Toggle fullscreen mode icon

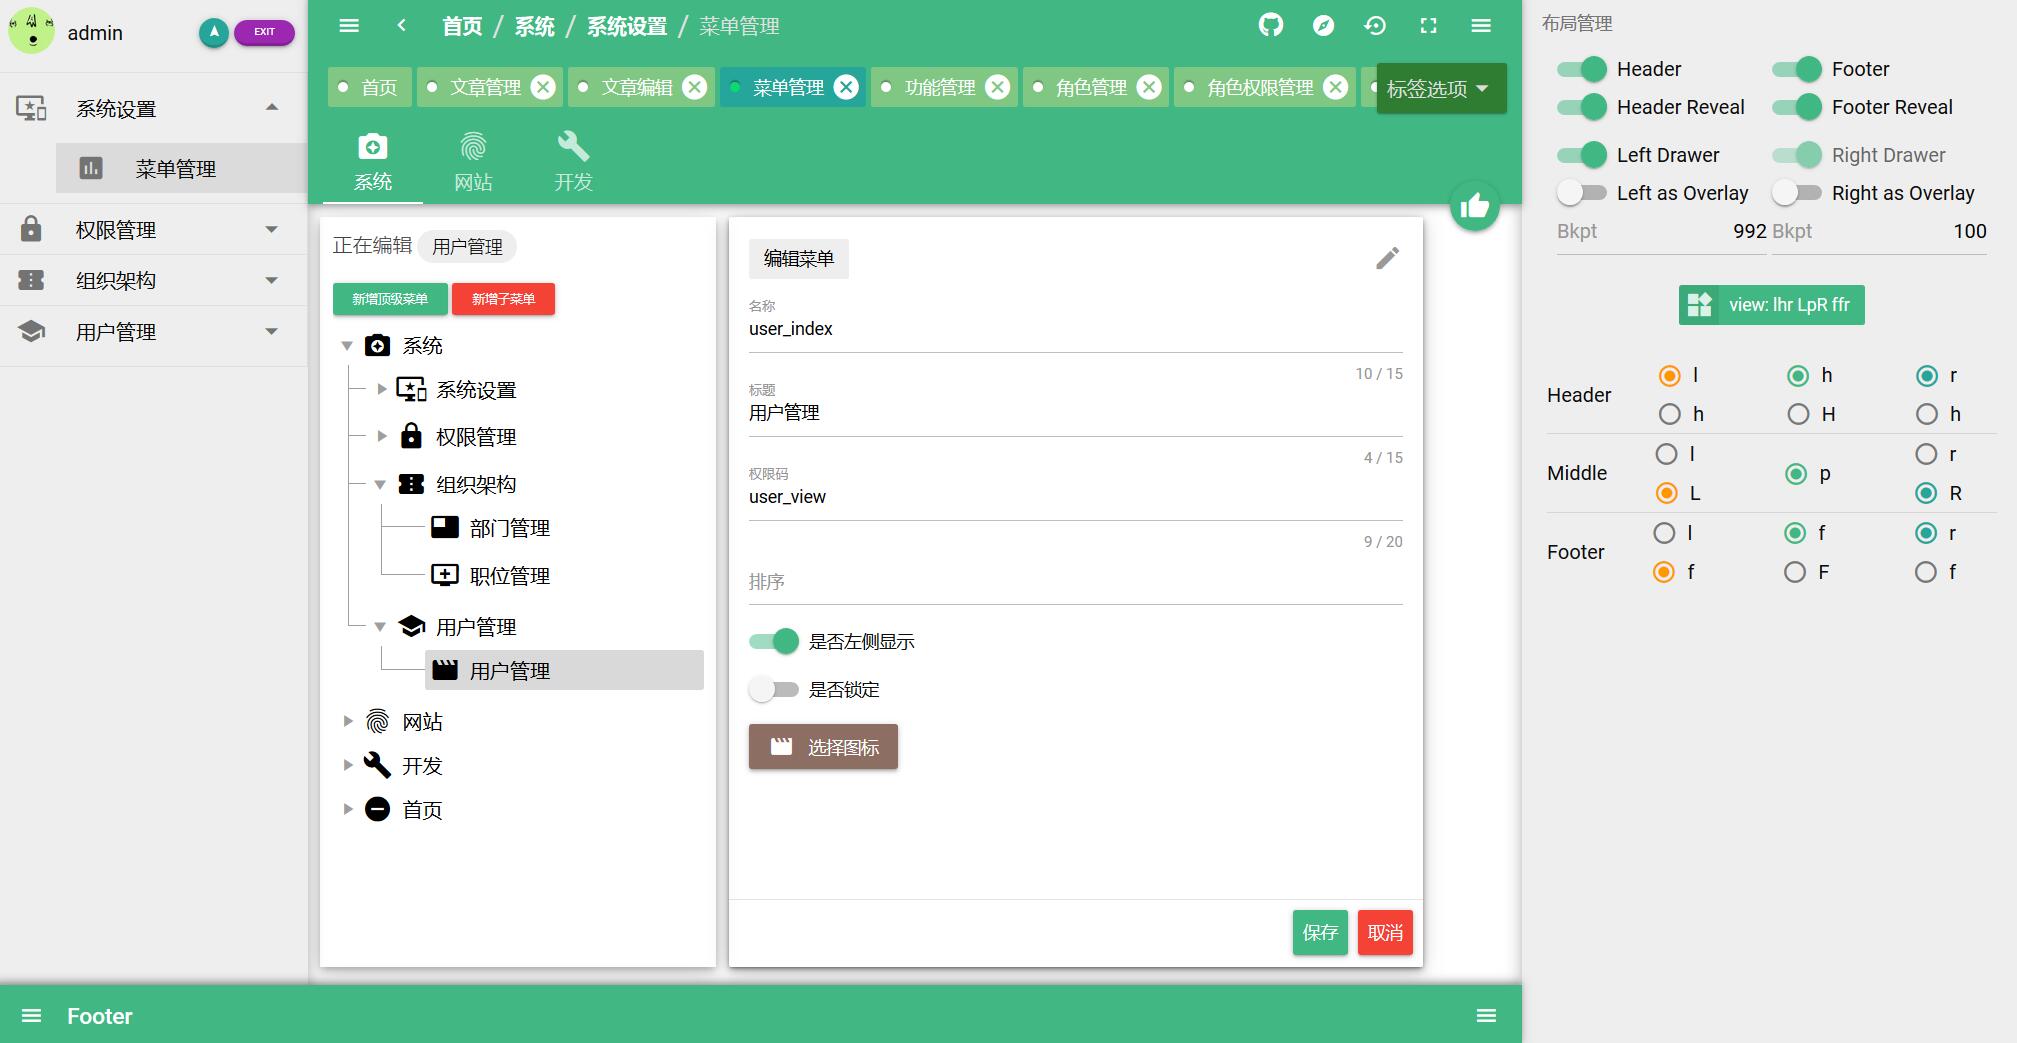tap(1429, 26)
